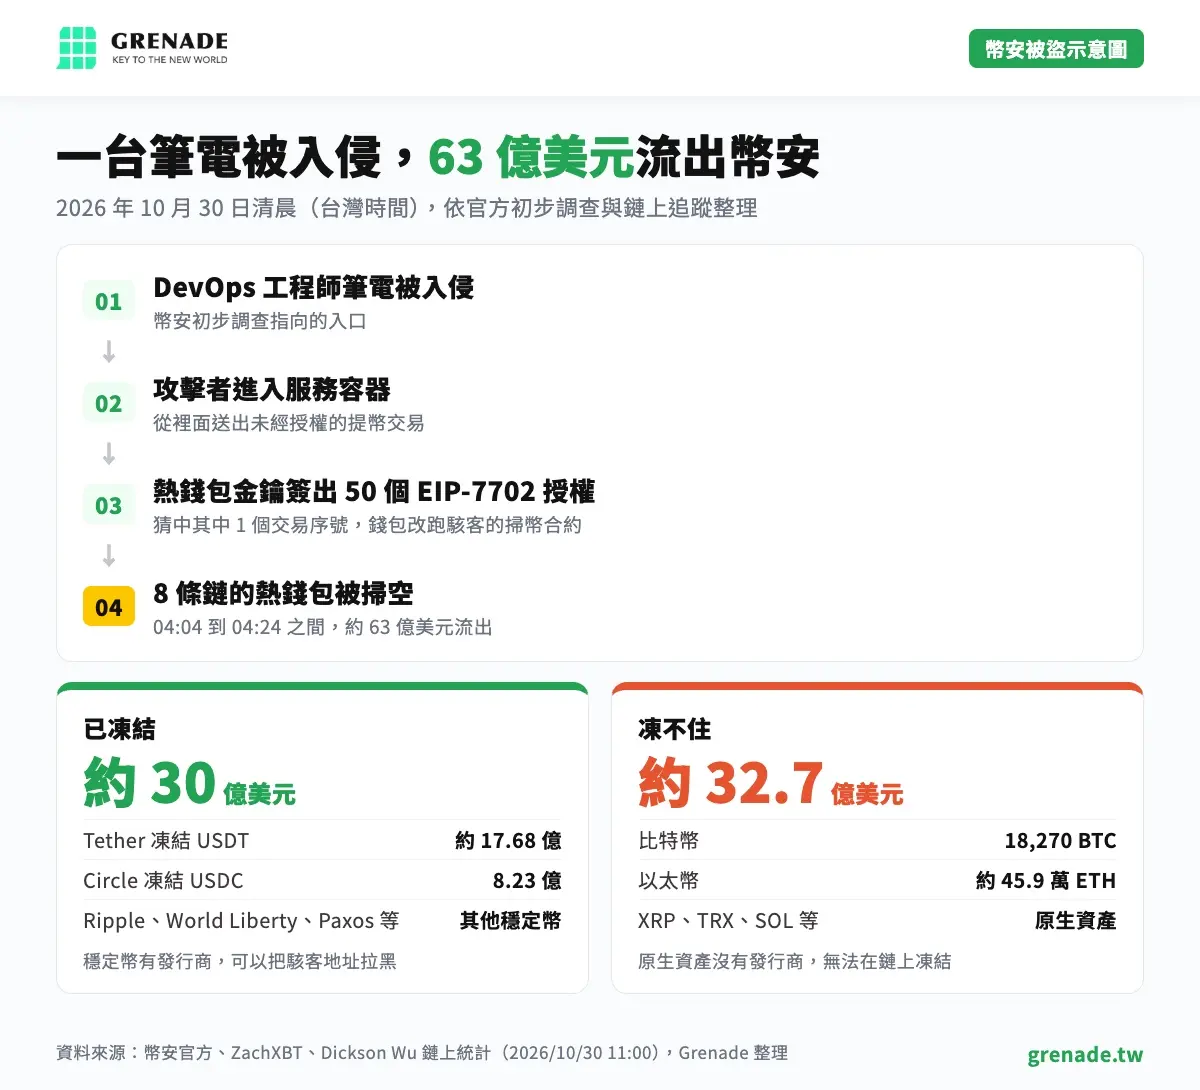
Task: Click the Ripple、World Liberty、Paxos 等 row label
Action: coord(241,921)
